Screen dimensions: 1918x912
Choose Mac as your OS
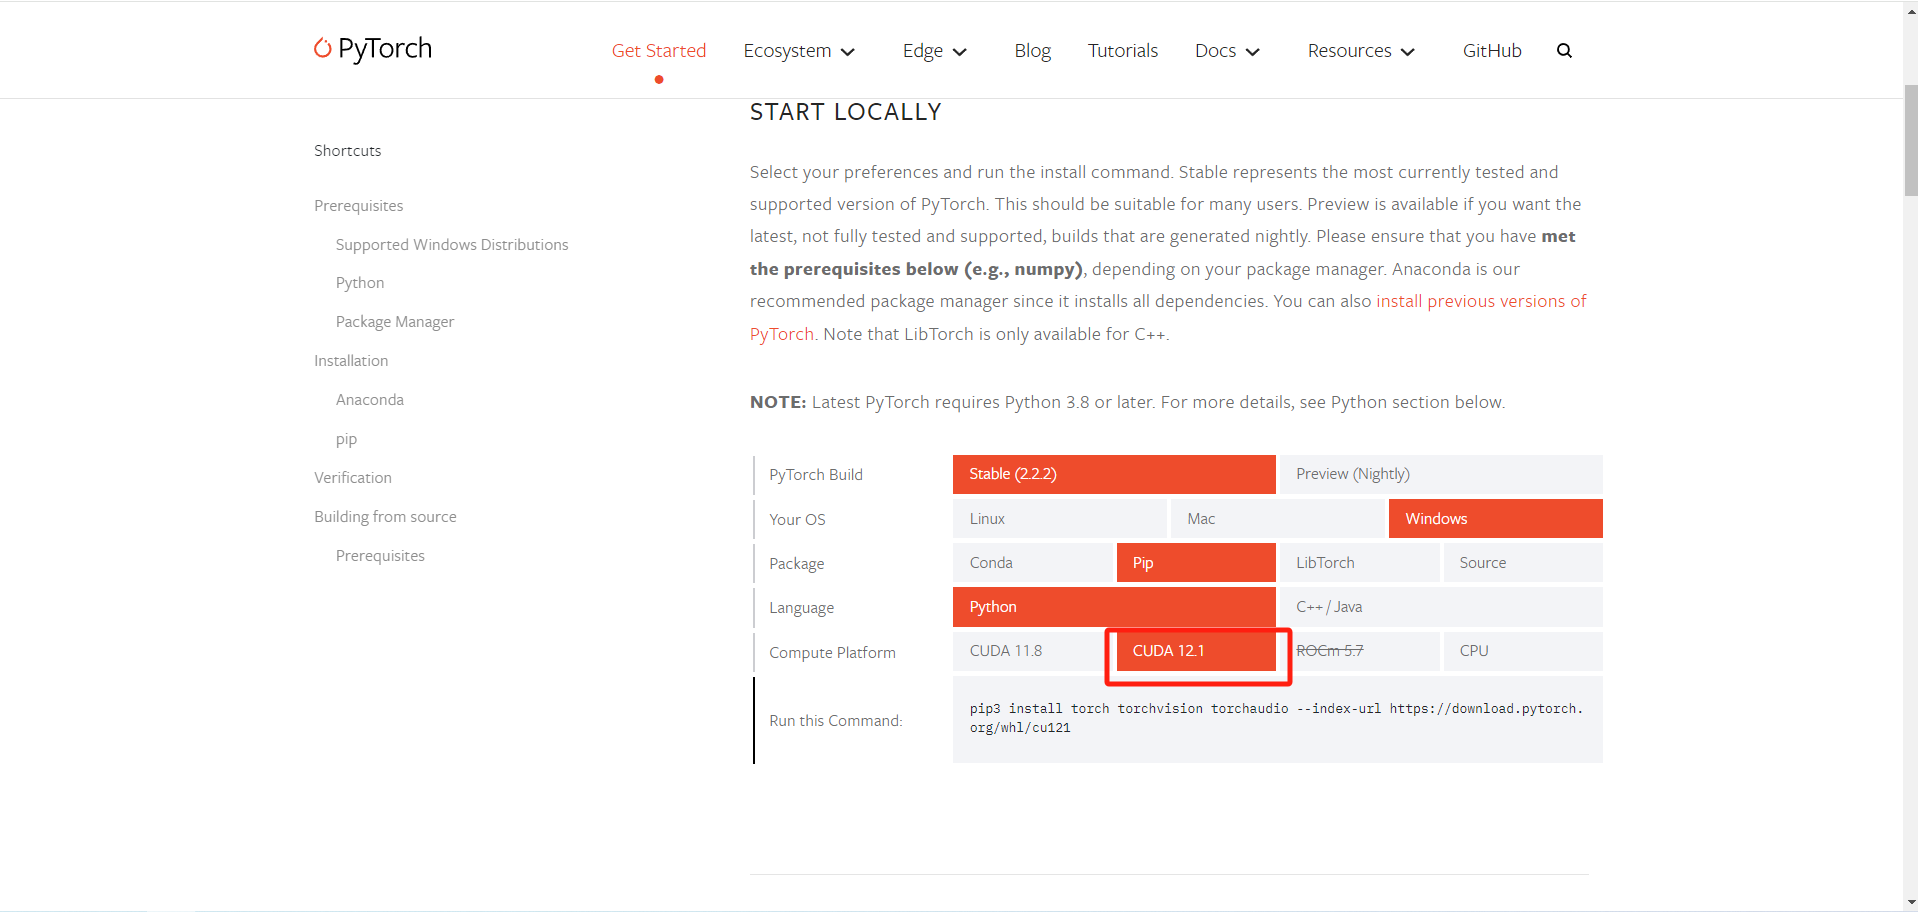click(x=1277, y=518)
